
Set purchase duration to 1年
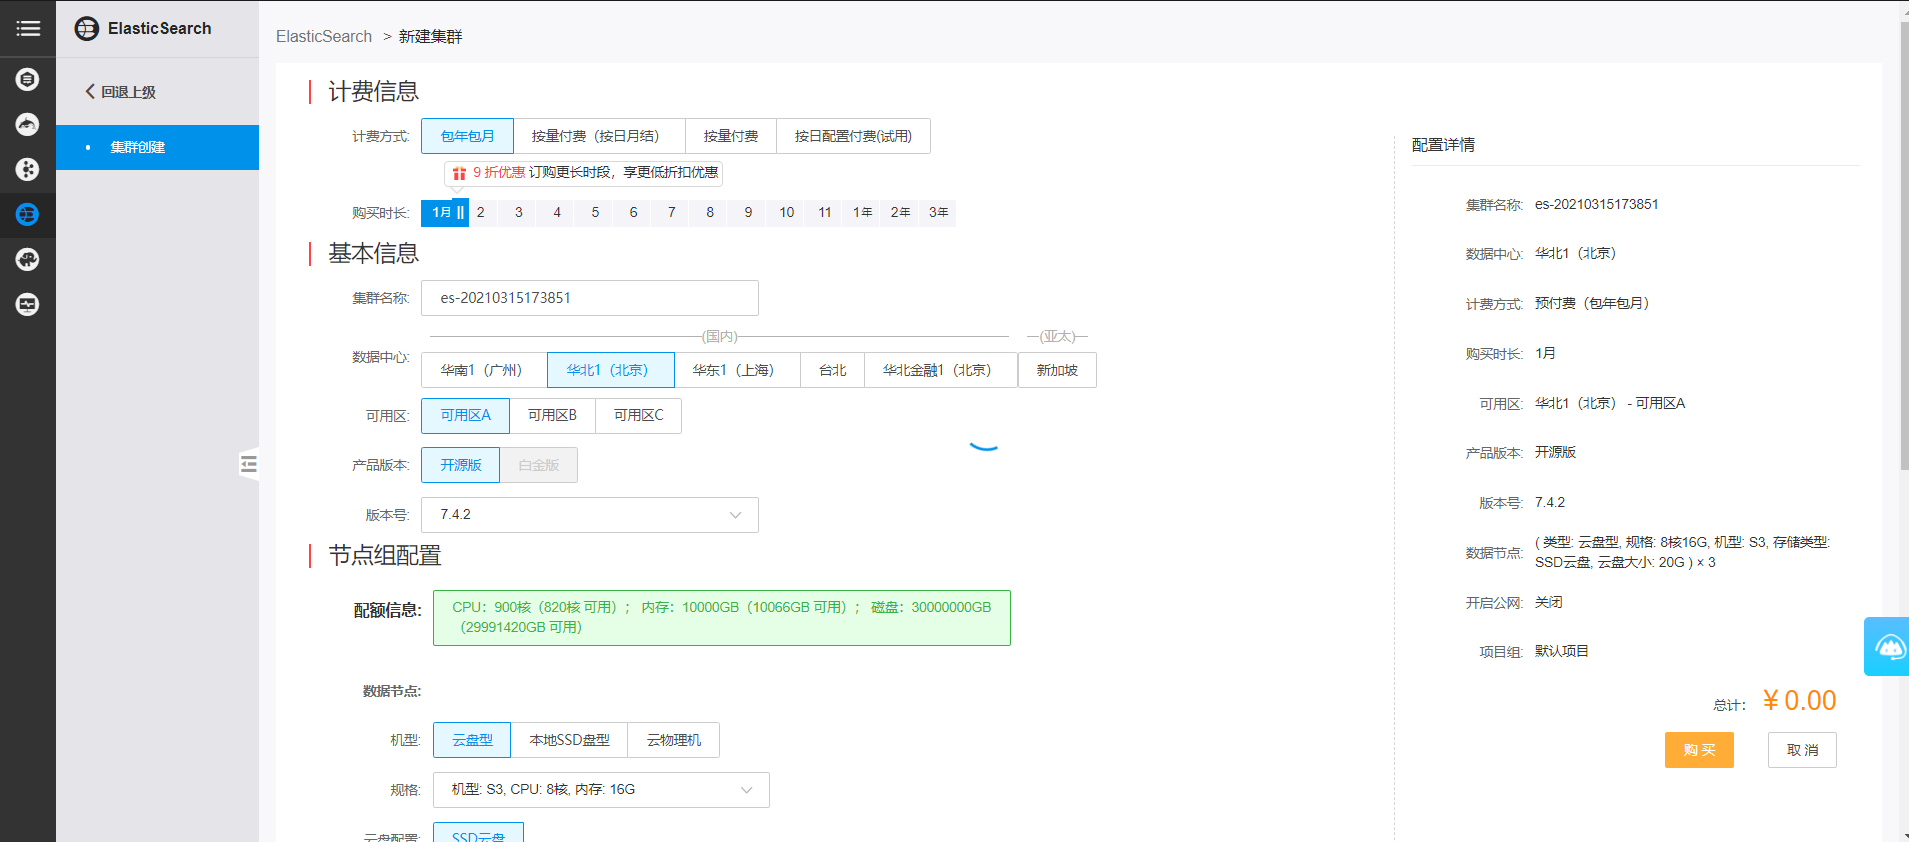point(862,212)
